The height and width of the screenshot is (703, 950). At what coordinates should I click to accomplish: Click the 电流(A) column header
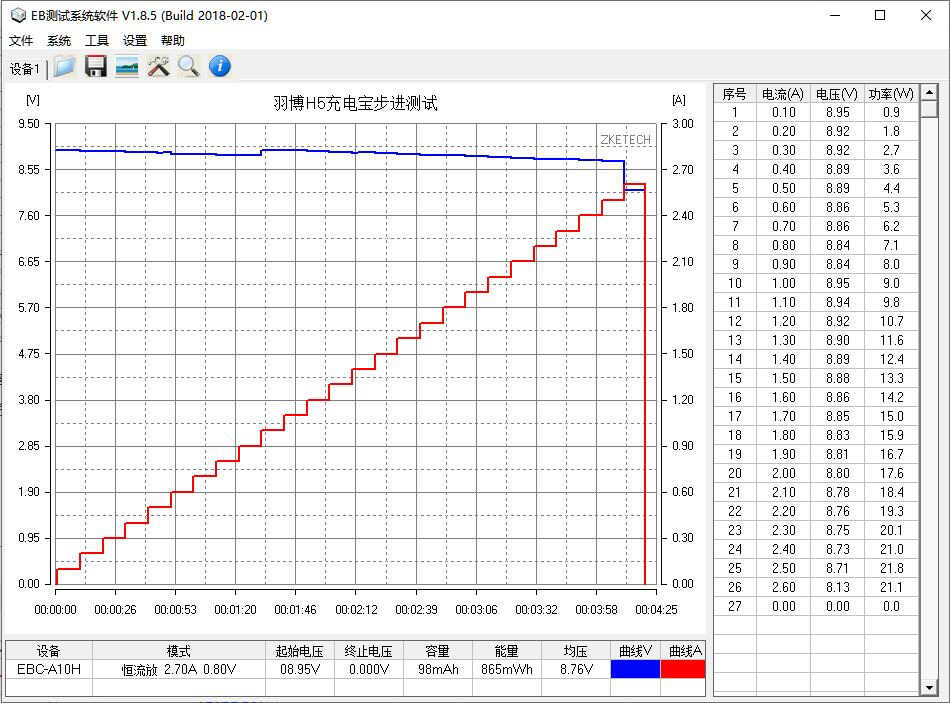coord(783,94)
